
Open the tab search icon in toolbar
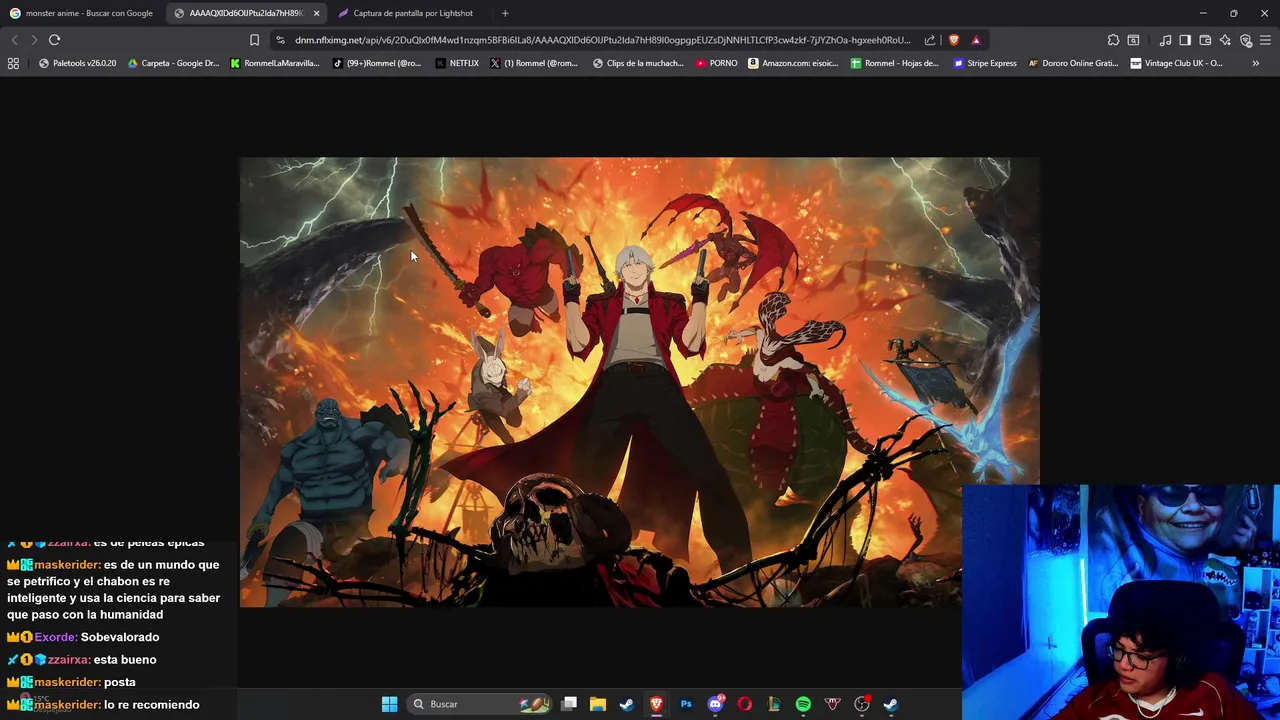[1133, 40]
